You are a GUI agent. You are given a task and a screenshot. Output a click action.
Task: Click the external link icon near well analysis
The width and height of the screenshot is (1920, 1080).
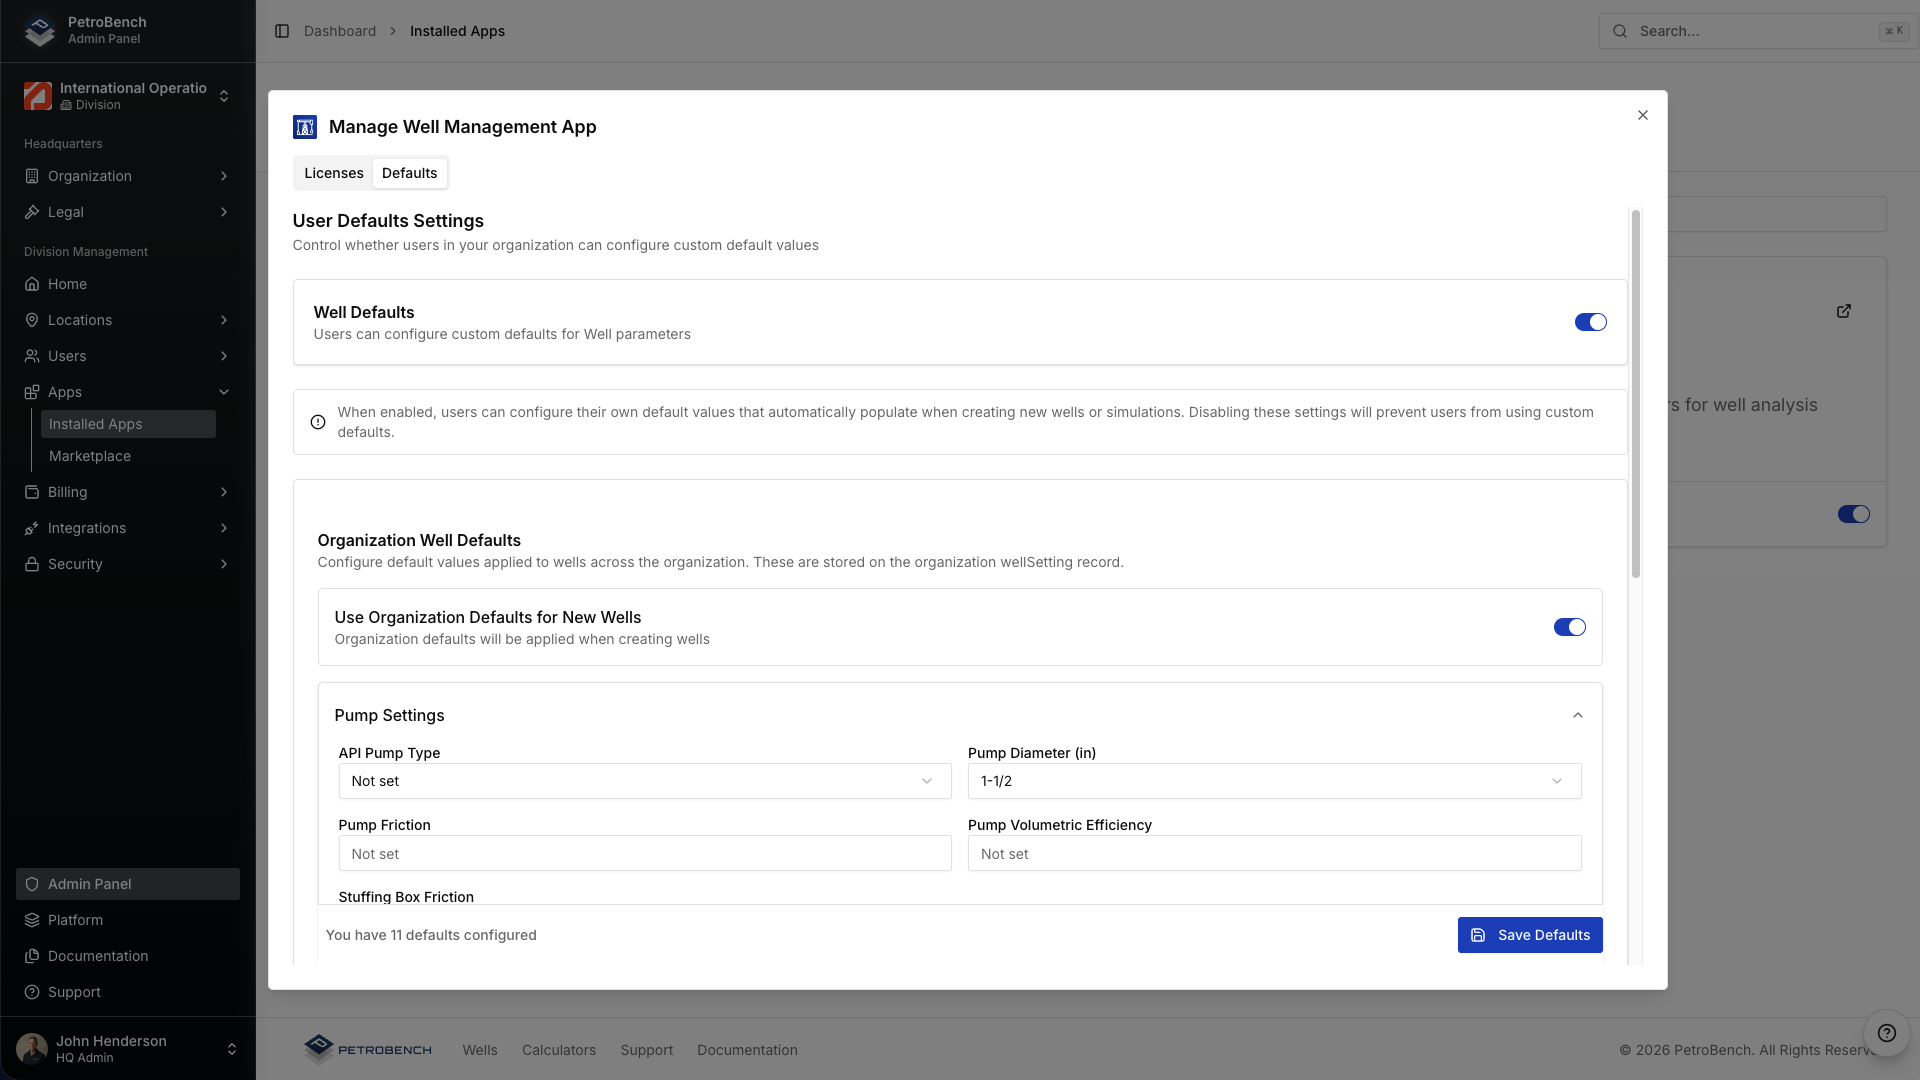[x=1844, y=311]
